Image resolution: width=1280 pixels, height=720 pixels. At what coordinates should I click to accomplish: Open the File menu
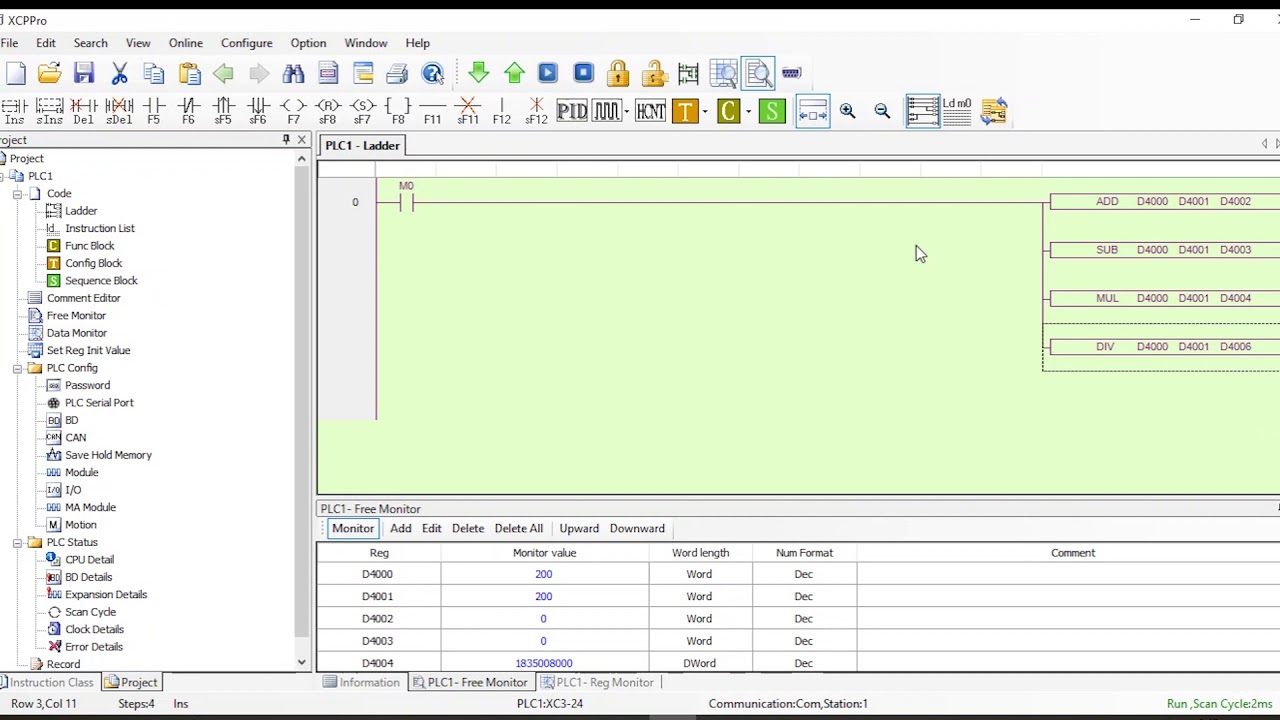click(9, 43)
